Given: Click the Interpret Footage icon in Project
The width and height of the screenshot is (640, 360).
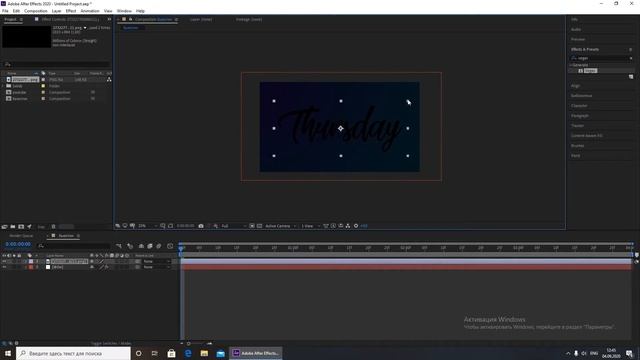Looking at the screenshot, I should pos(4,227).
